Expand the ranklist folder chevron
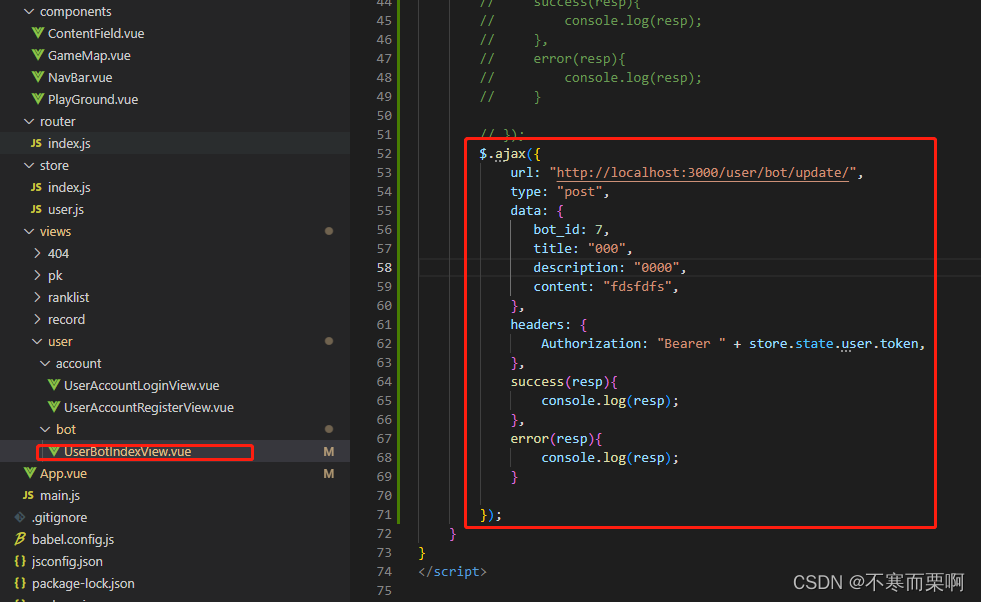Screen dimensions: 981x602 (37, 297)
